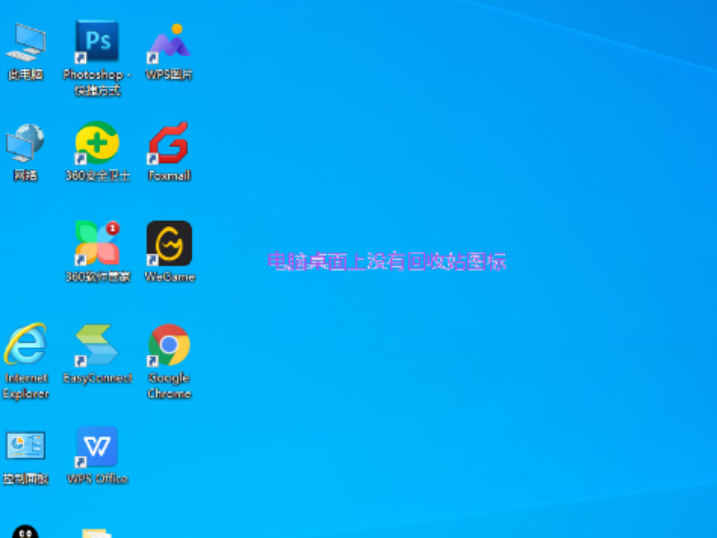The width and height of the screenshot is (717, 538).
Task: Click the Internet Explorer label text
Action: pyautogui.click(x=26, y=386)
